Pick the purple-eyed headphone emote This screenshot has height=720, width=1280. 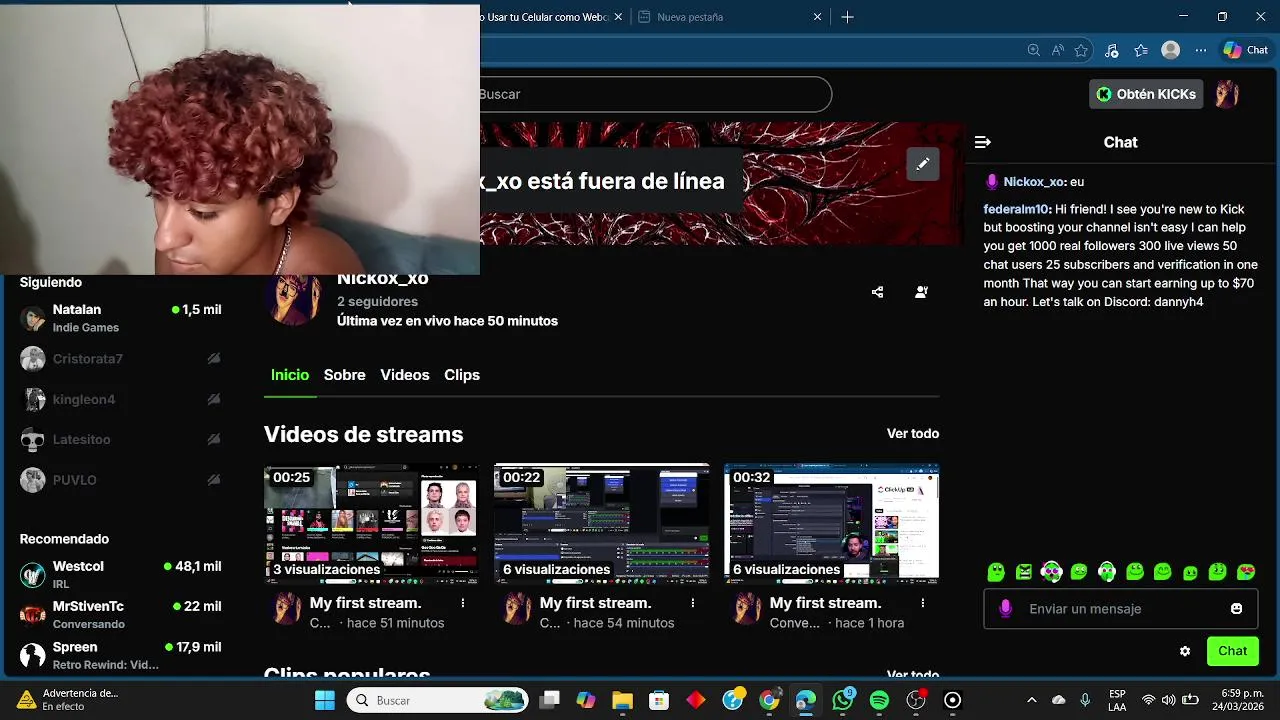pyautogui.click(x=1051, y=572)
